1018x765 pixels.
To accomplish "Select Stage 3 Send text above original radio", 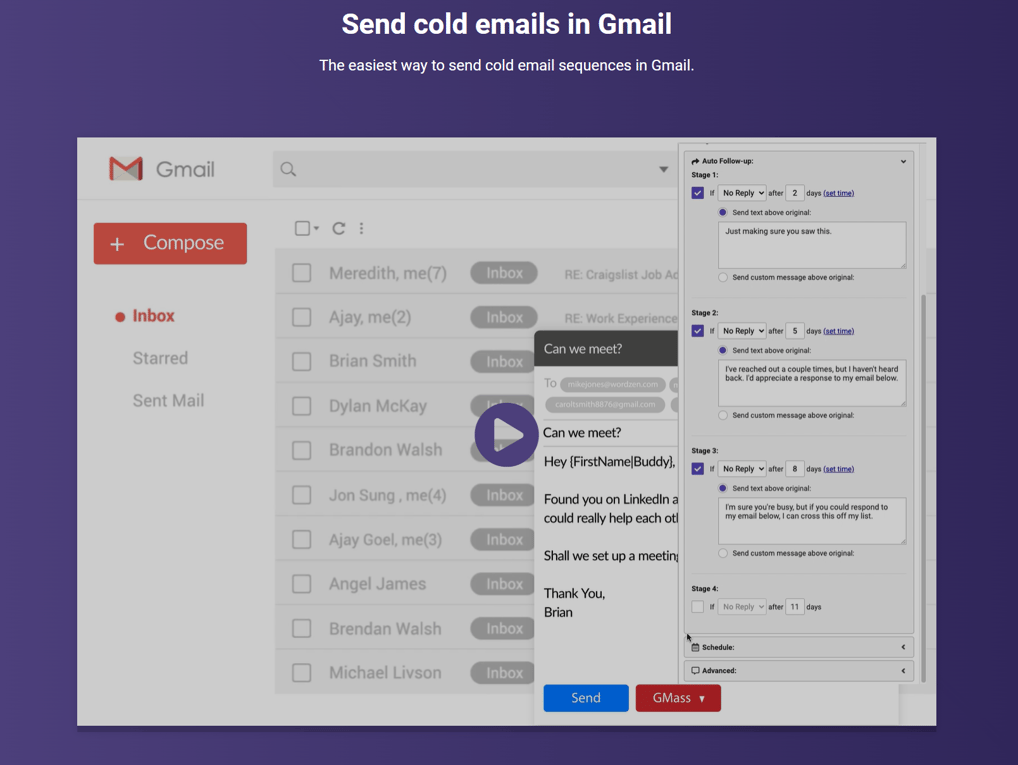I will point(723,488).
